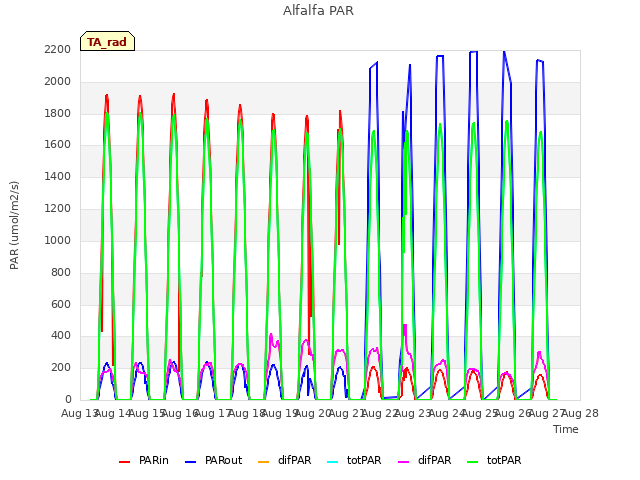Click the green totPAR color swatch
640x480 pixels.
point(473,462)
